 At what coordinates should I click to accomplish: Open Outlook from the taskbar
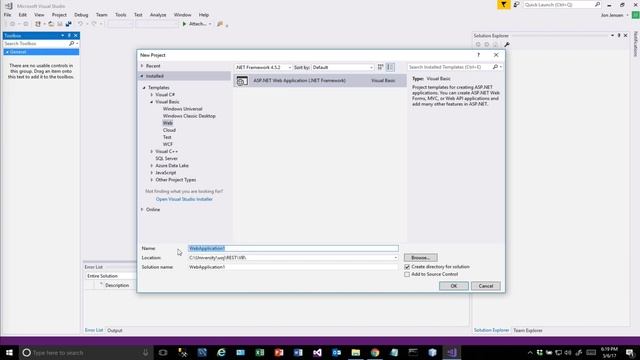pos(336,352)
